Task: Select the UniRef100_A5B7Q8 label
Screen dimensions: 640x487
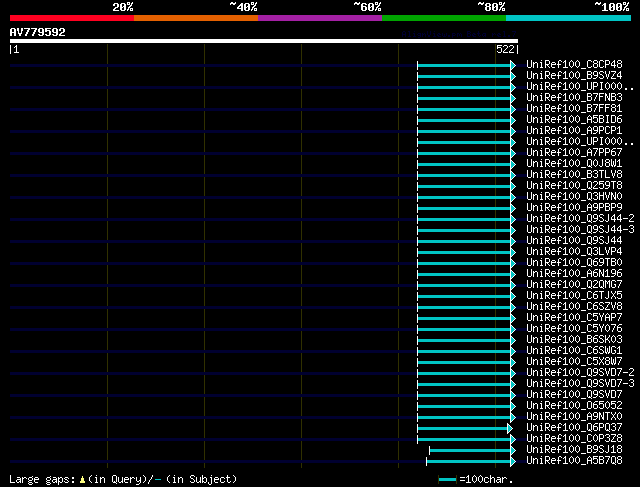Action: (574, 461)
